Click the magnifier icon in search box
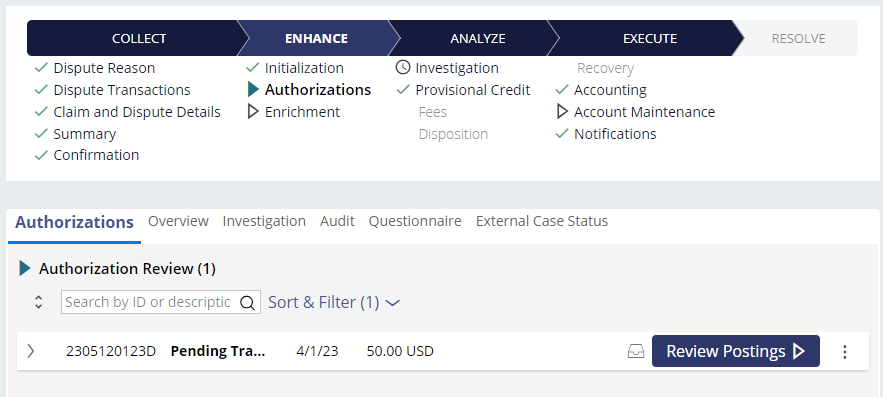 pos(247,302)
